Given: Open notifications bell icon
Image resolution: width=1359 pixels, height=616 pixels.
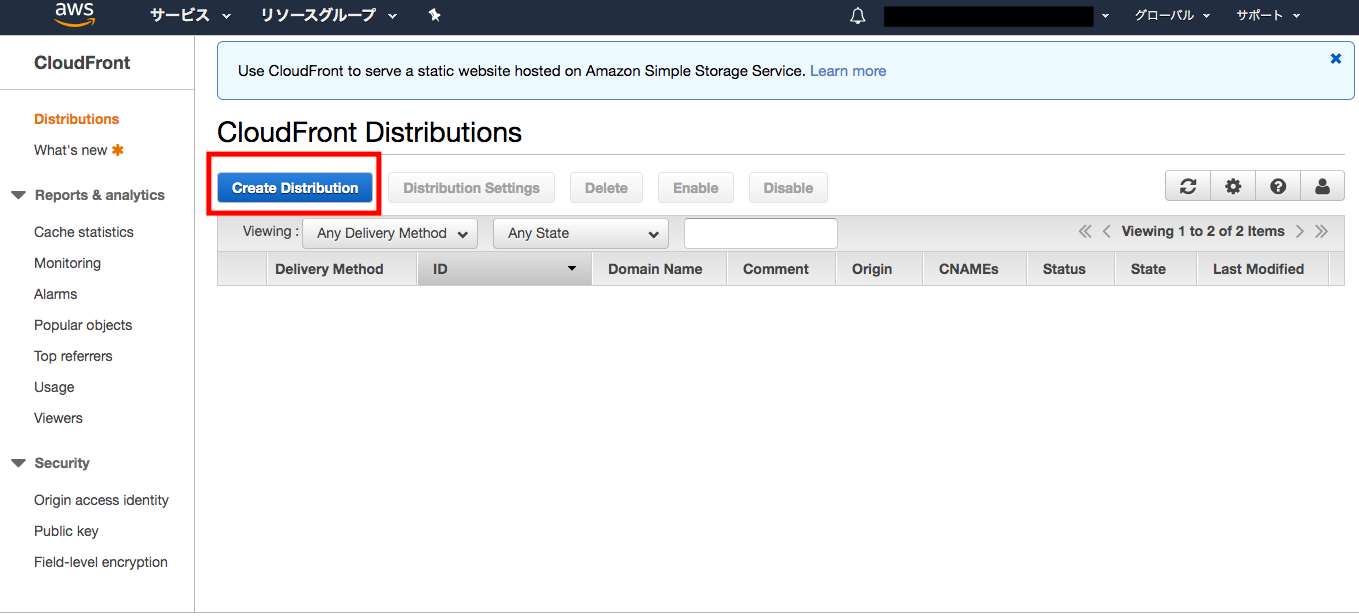Looking at the screenshot, I should pos(857,16).
